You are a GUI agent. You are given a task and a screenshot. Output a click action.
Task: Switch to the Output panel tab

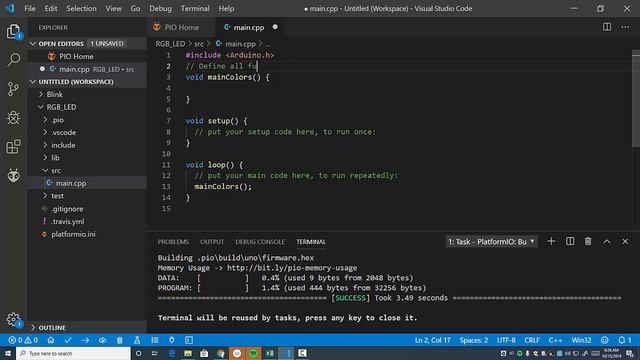coord(212,242)
